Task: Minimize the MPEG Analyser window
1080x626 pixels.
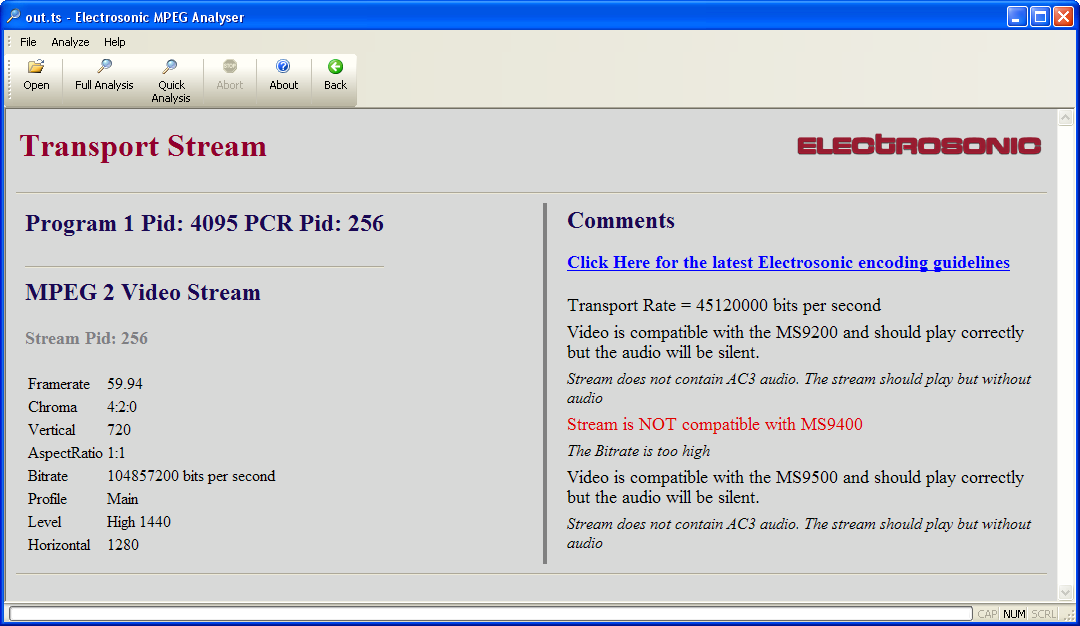Action: (1017, 17)
